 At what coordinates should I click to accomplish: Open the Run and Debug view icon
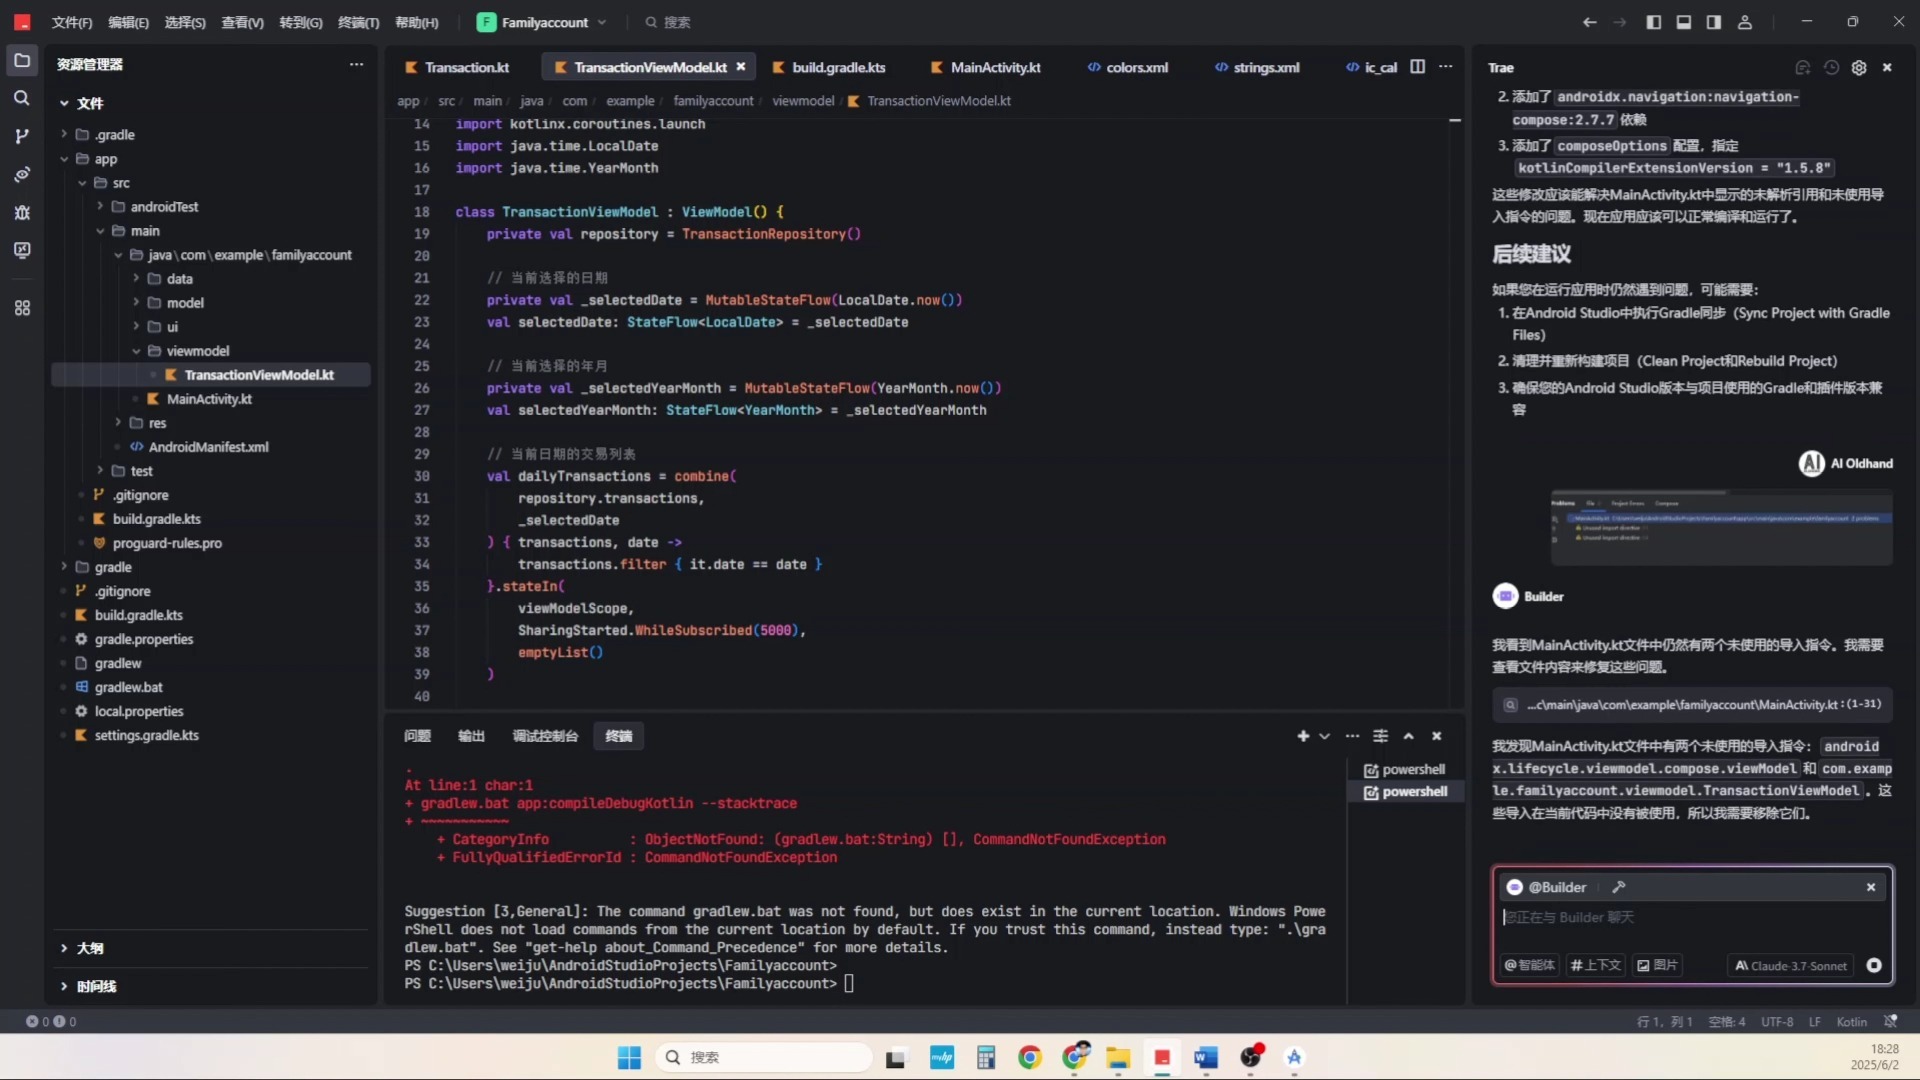(x=21, y=212)
